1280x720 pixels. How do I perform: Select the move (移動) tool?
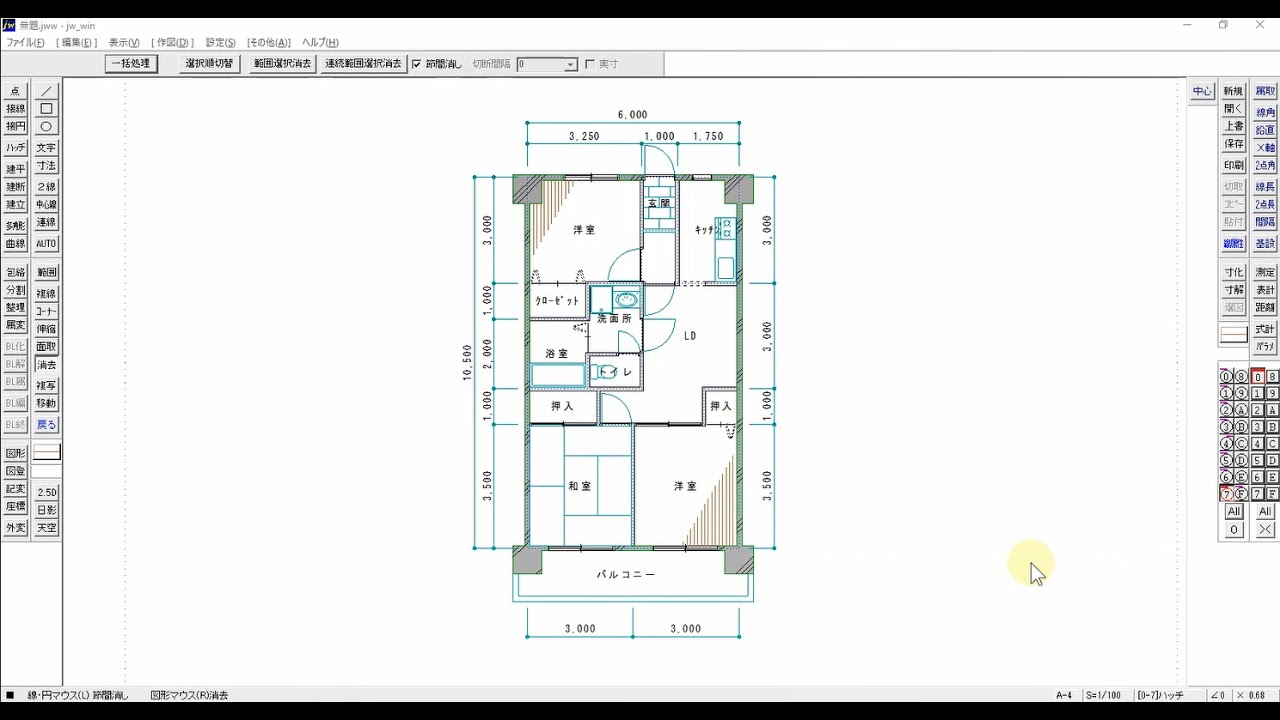tap(46, 404)
